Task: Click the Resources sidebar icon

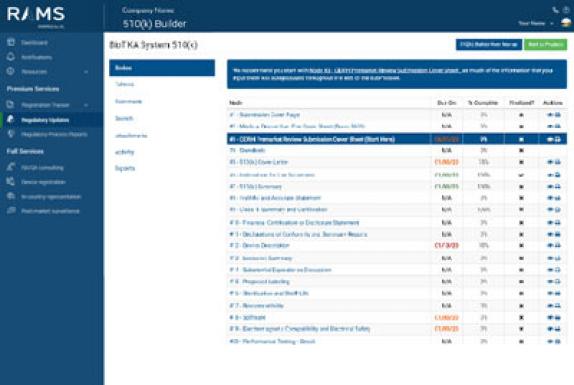Action: tap(11, 71)
